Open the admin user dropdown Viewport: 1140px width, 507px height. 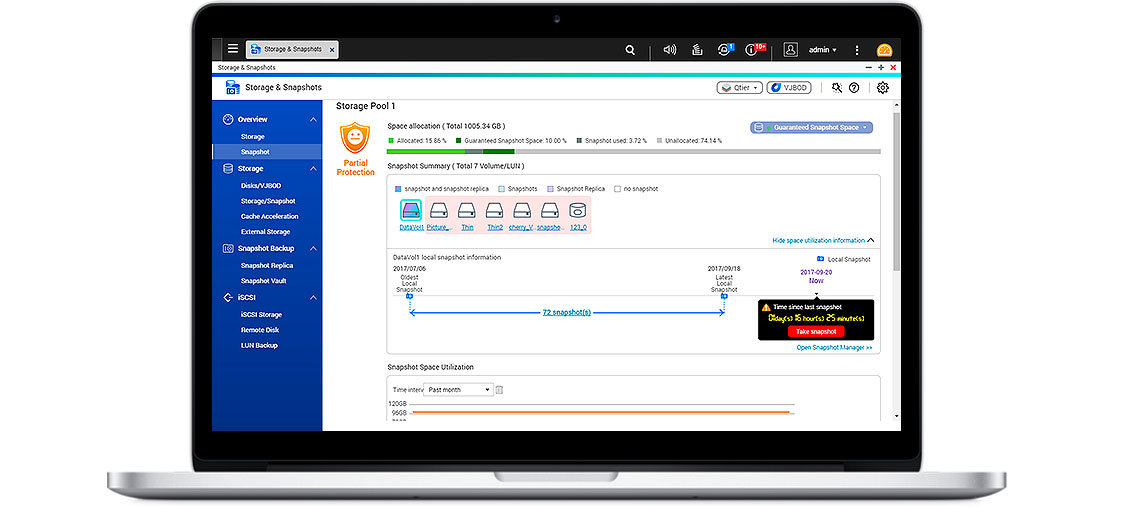point(823,49)
